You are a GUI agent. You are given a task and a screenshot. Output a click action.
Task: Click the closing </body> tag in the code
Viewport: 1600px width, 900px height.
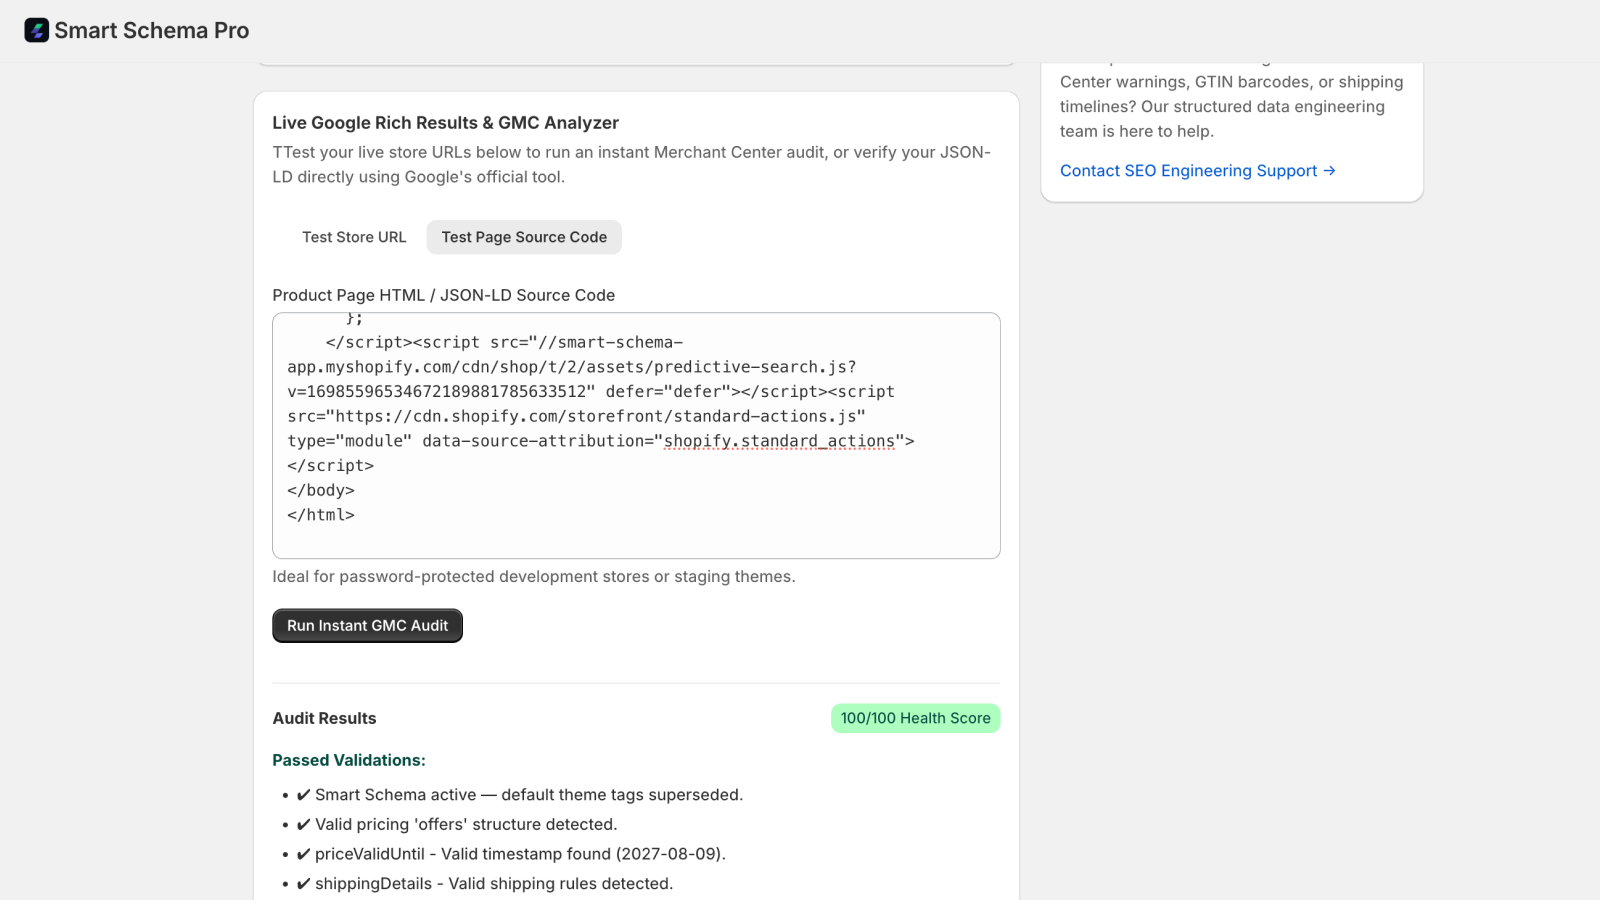click(x=321, y=490)
